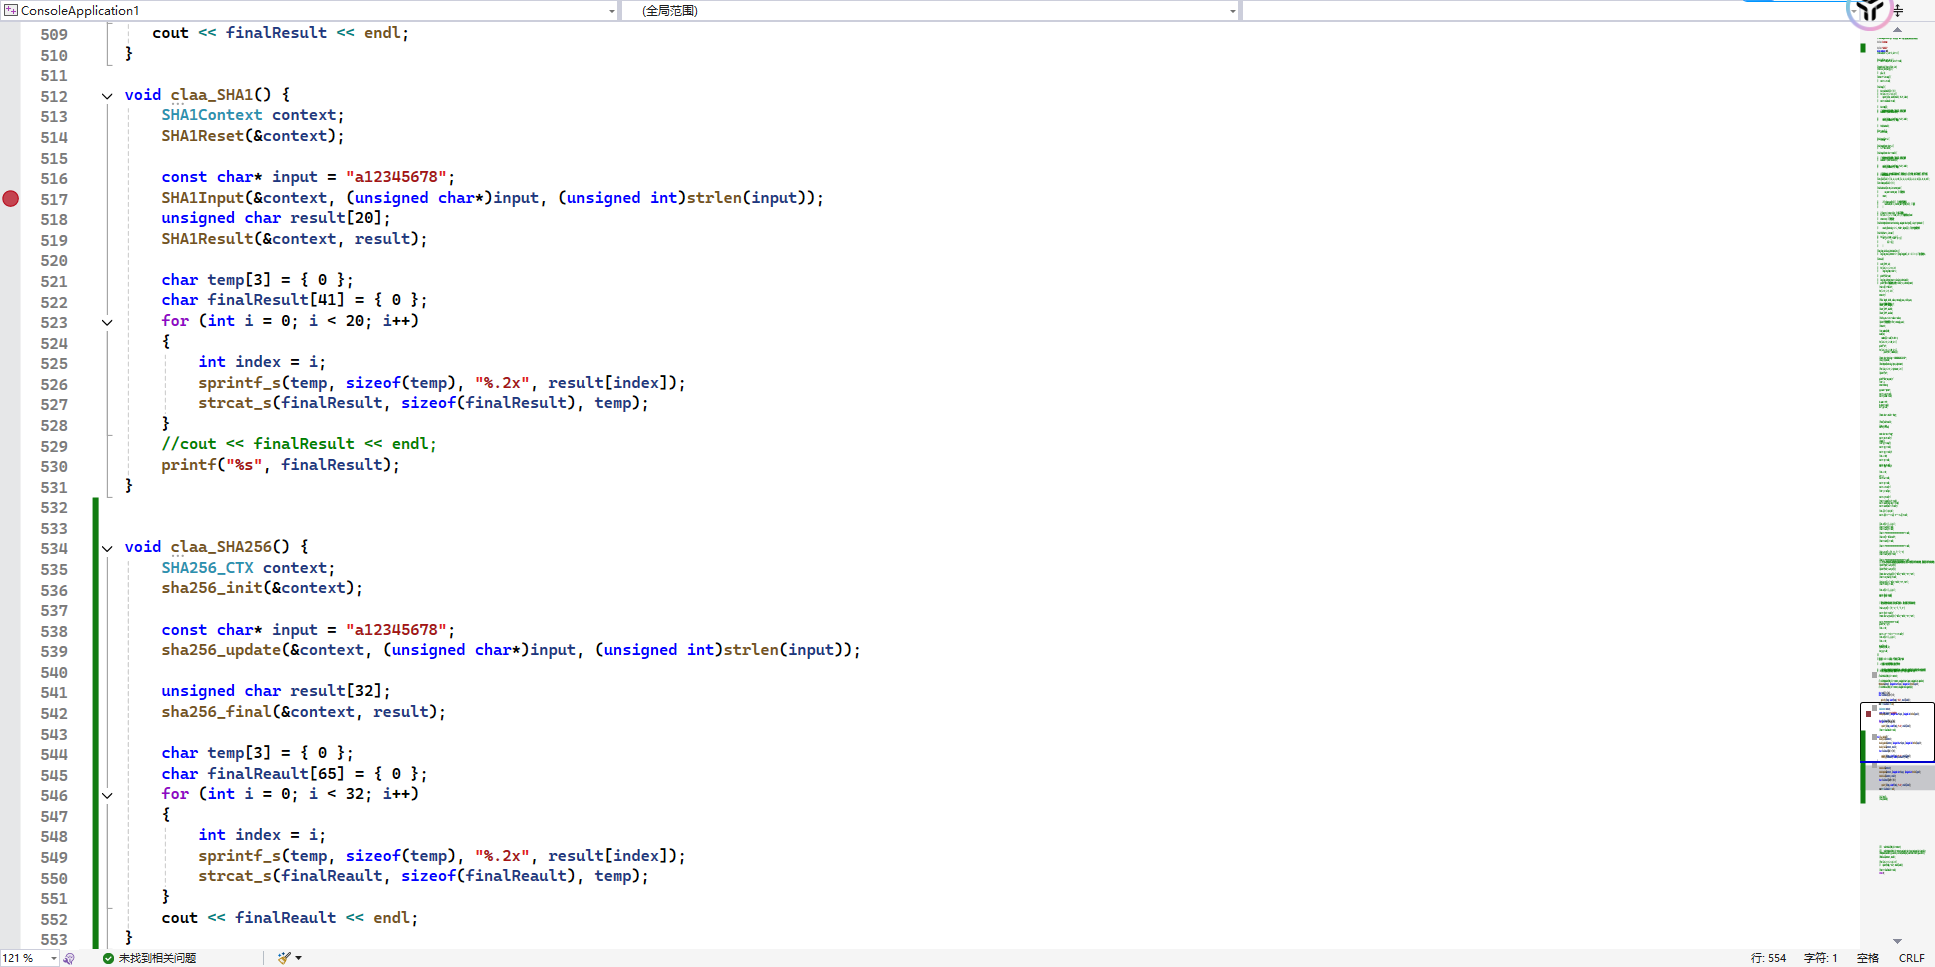Collapse the claa_SHA256 function fold arrow
Image resolution: width=1935 pixels, height=967 pixels.
point(107,548)
